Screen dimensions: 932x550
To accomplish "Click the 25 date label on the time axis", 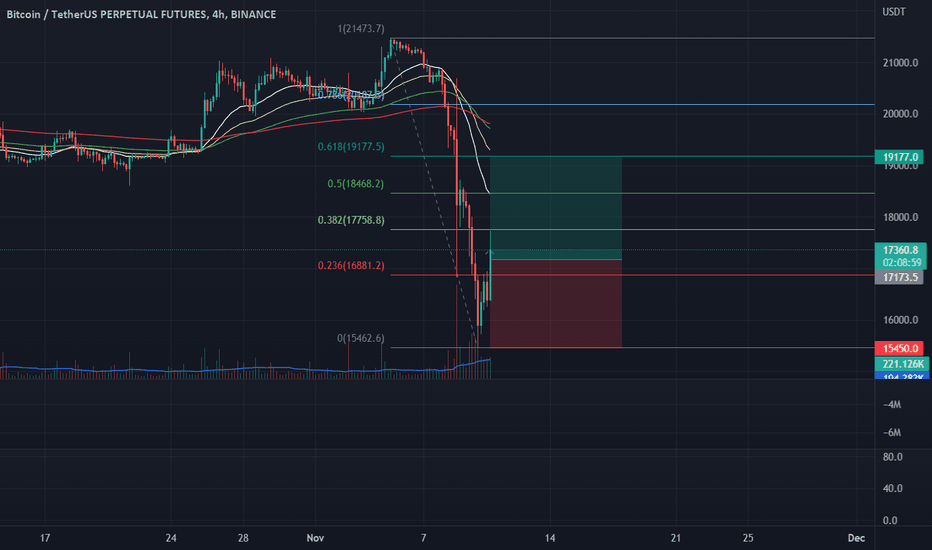I will (748, 538).
